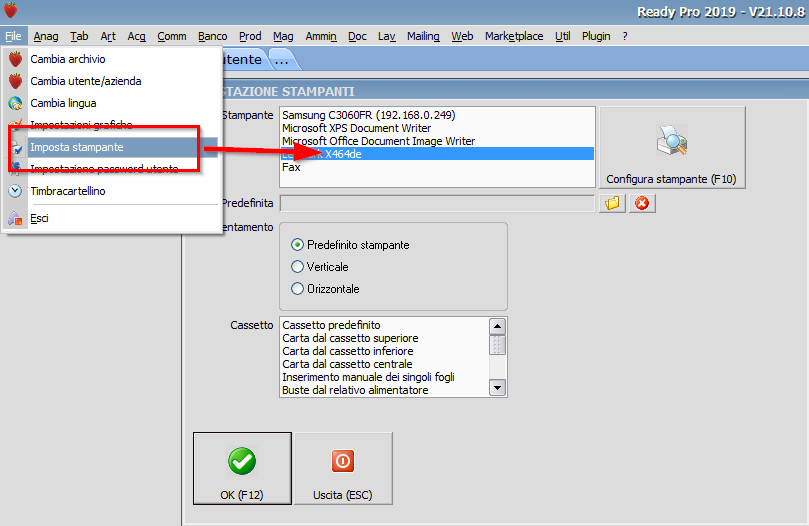The width and height of the screenshot is (809, 526).
Task: Open the Marketplace menu
Action: coord(514,36)
